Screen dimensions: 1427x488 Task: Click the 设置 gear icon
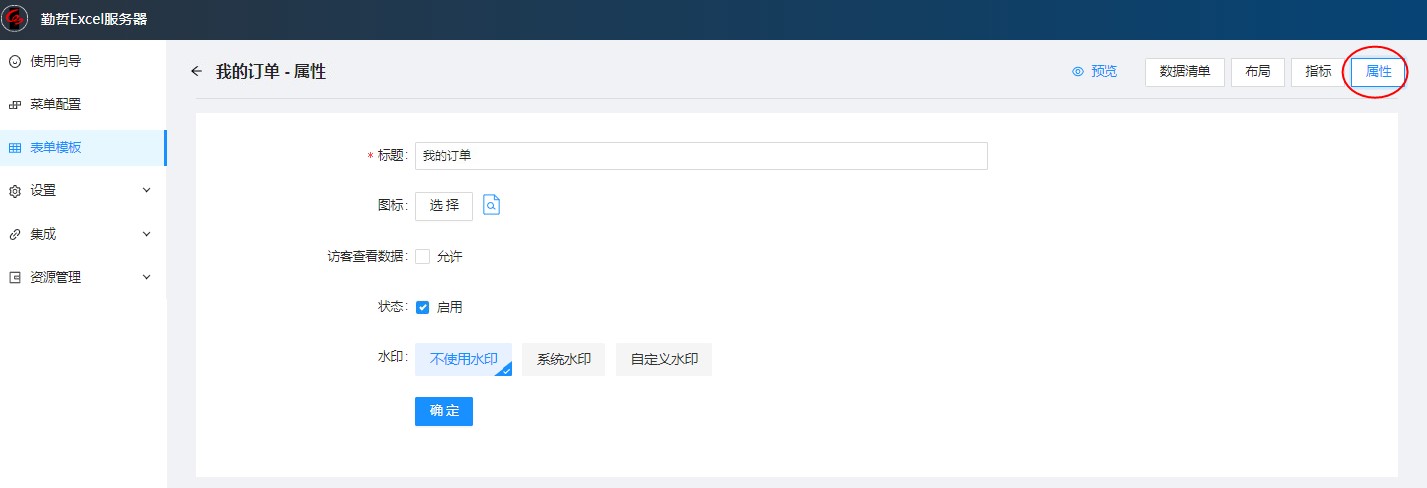(x=15, y=191)
